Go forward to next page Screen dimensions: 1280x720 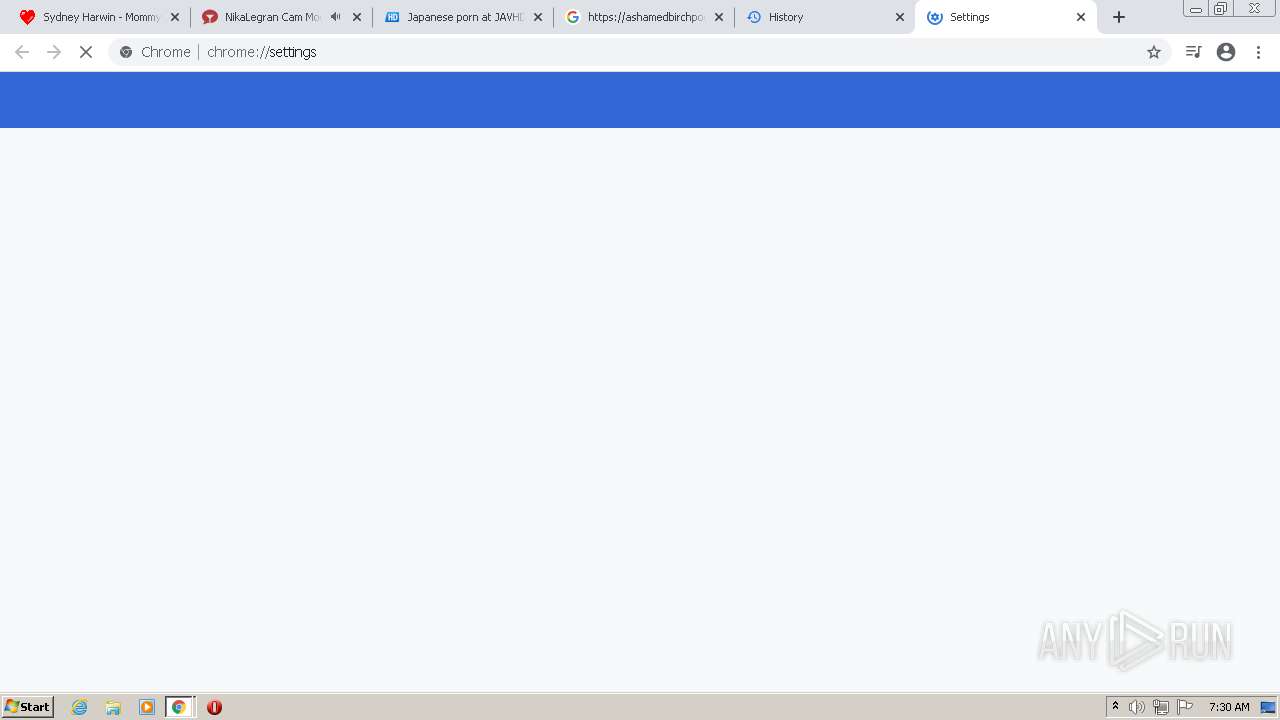(54, 52)
